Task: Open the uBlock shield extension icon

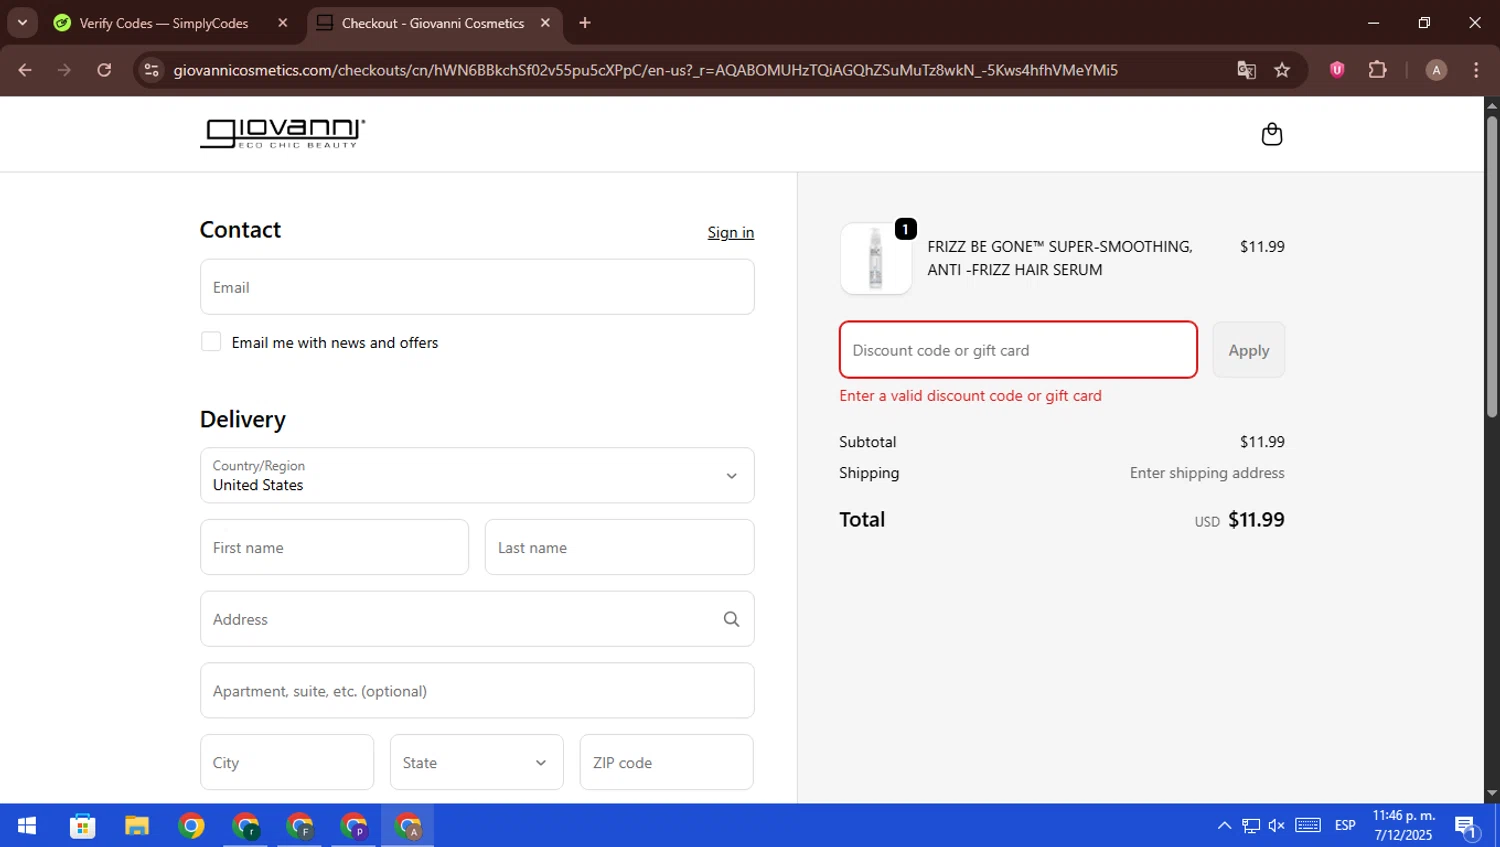Action: click(x=1337, y=70)
